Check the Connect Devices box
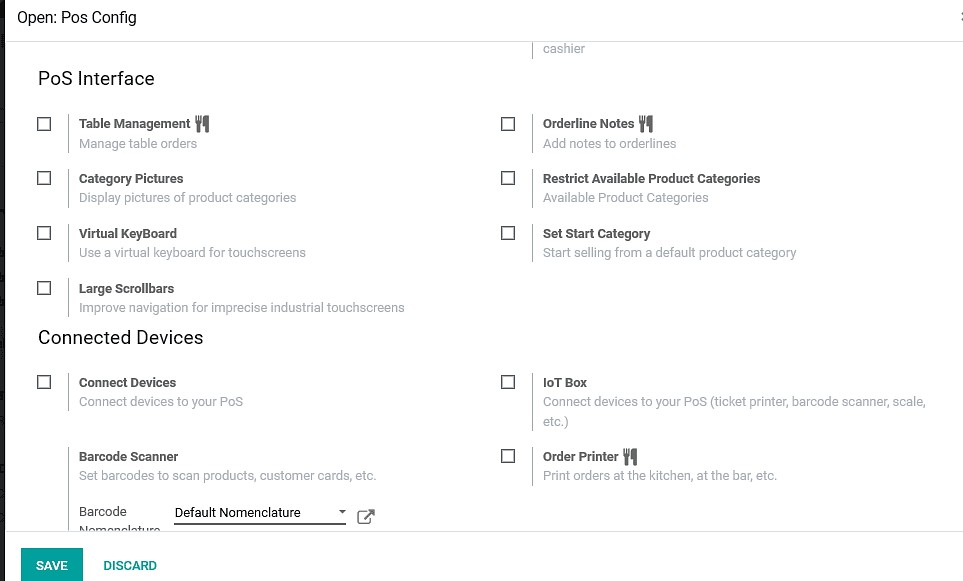963x581 pixels. pos(44,382)
